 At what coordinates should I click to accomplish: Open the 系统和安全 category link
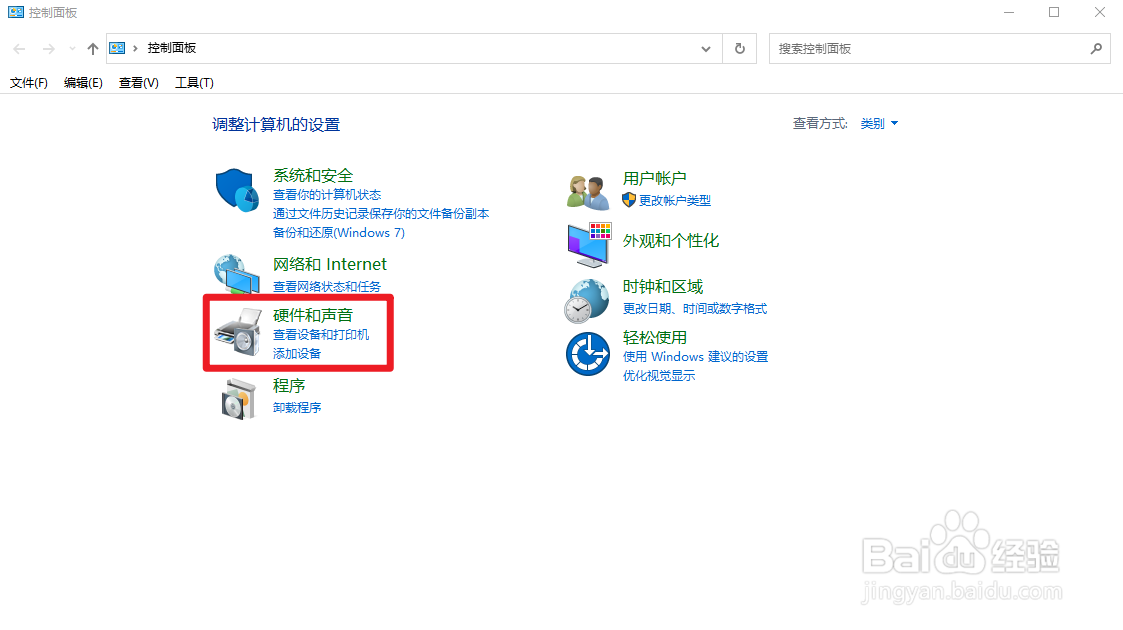[313, 175]
